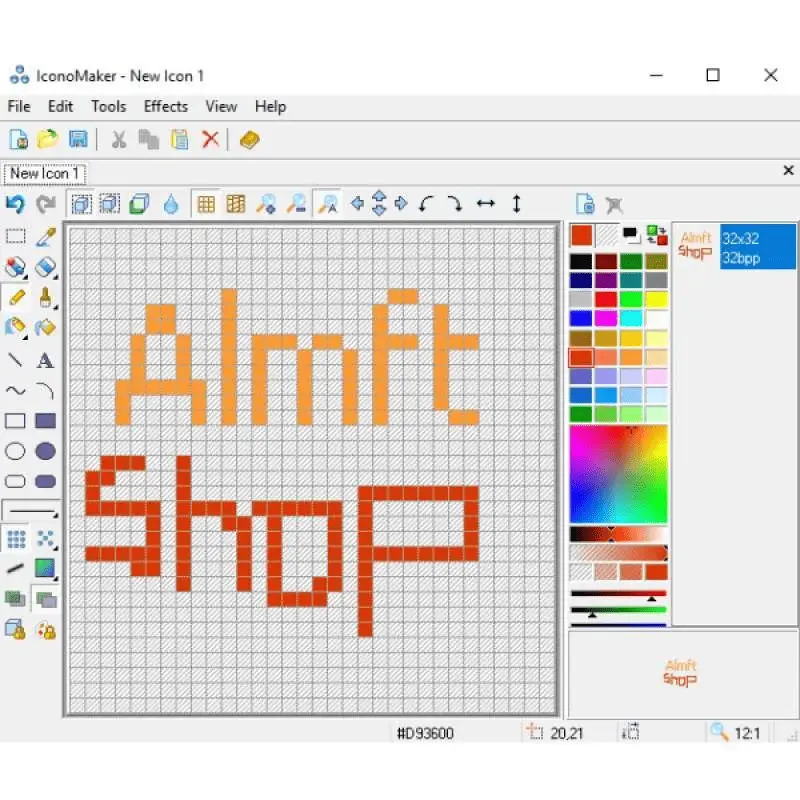800x800 pixels.
Task: Select the arc drawing tool
Action: [45, 391]
